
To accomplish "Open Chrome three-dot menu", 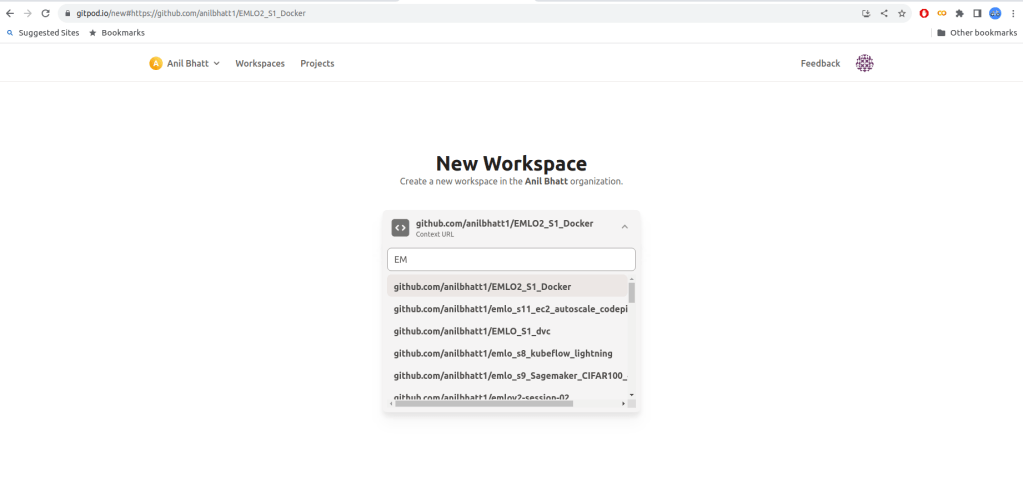I will coord(1012,13).
